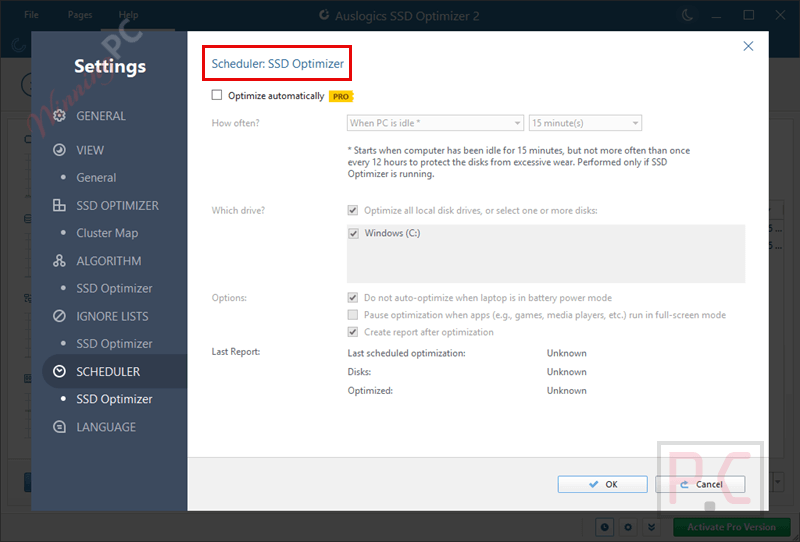This screenshot has height=542, width=800.
Task: Click the scheduler clock icon in bottom bar
Action: [605, 527]
